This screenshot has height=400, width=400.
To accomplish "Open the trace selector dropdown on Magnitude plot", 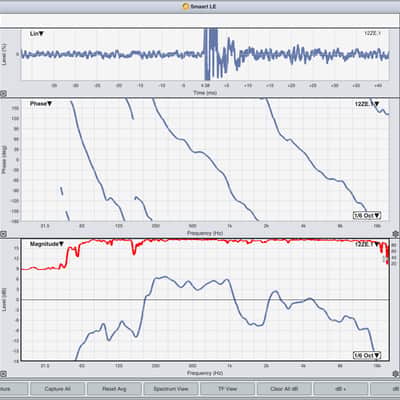I will (x=367, y=244).
